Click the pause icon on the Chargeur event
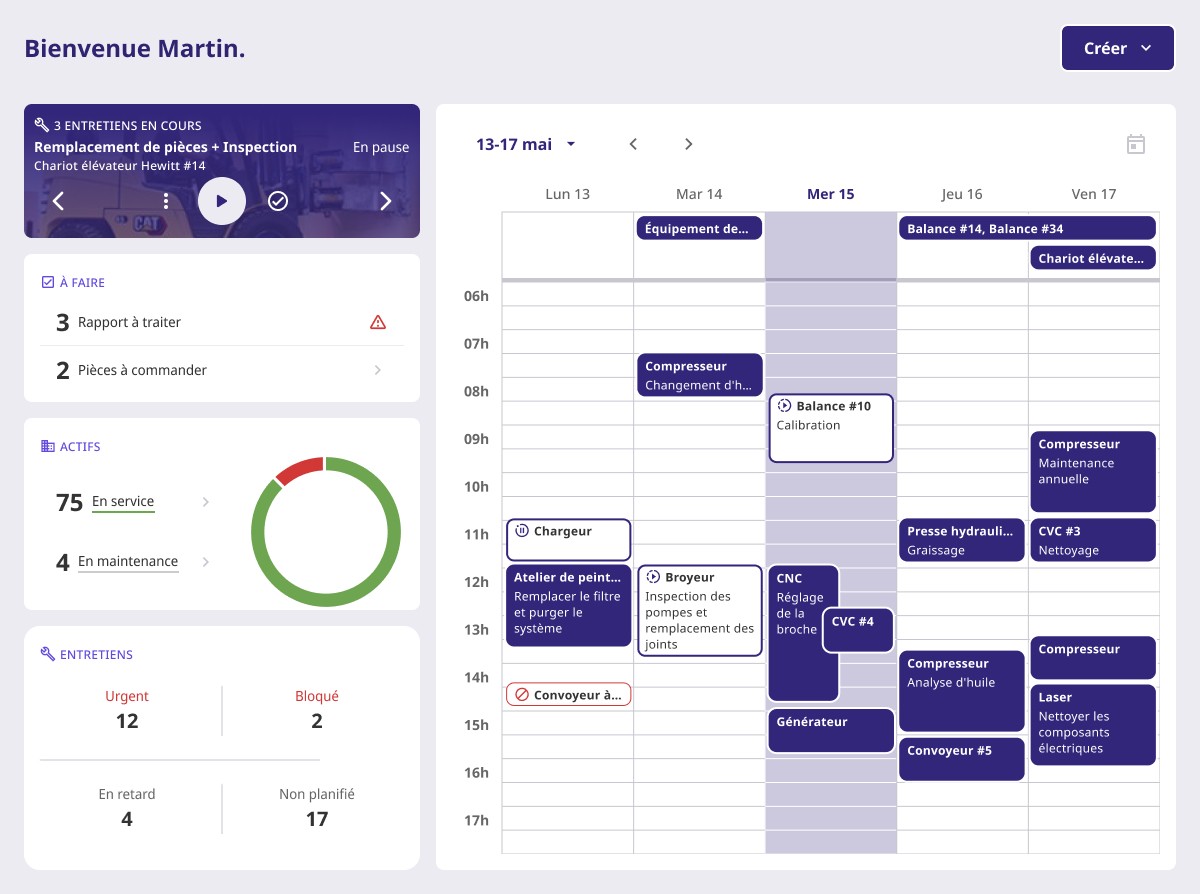1200x894 pixels. [520, 532]
